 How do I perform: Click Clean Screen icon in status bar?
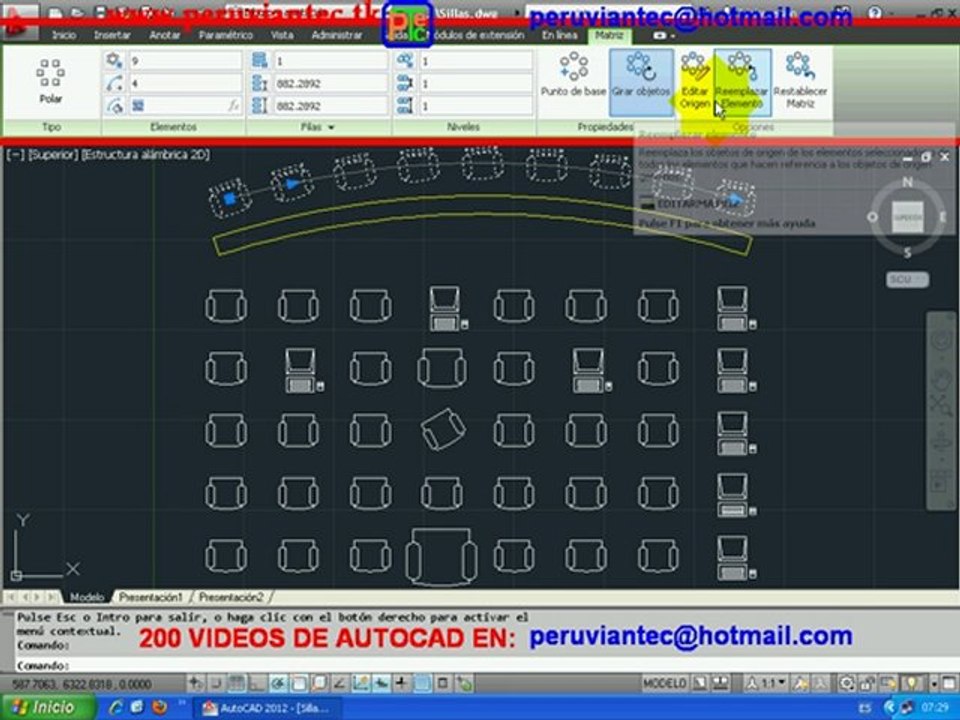(x=950, y=683)
